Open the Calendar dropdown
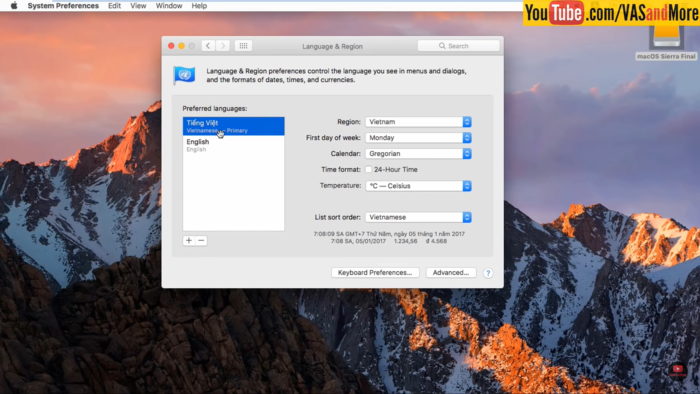The height and width of the screenshot is (394, 700). (x=418, y=153)
